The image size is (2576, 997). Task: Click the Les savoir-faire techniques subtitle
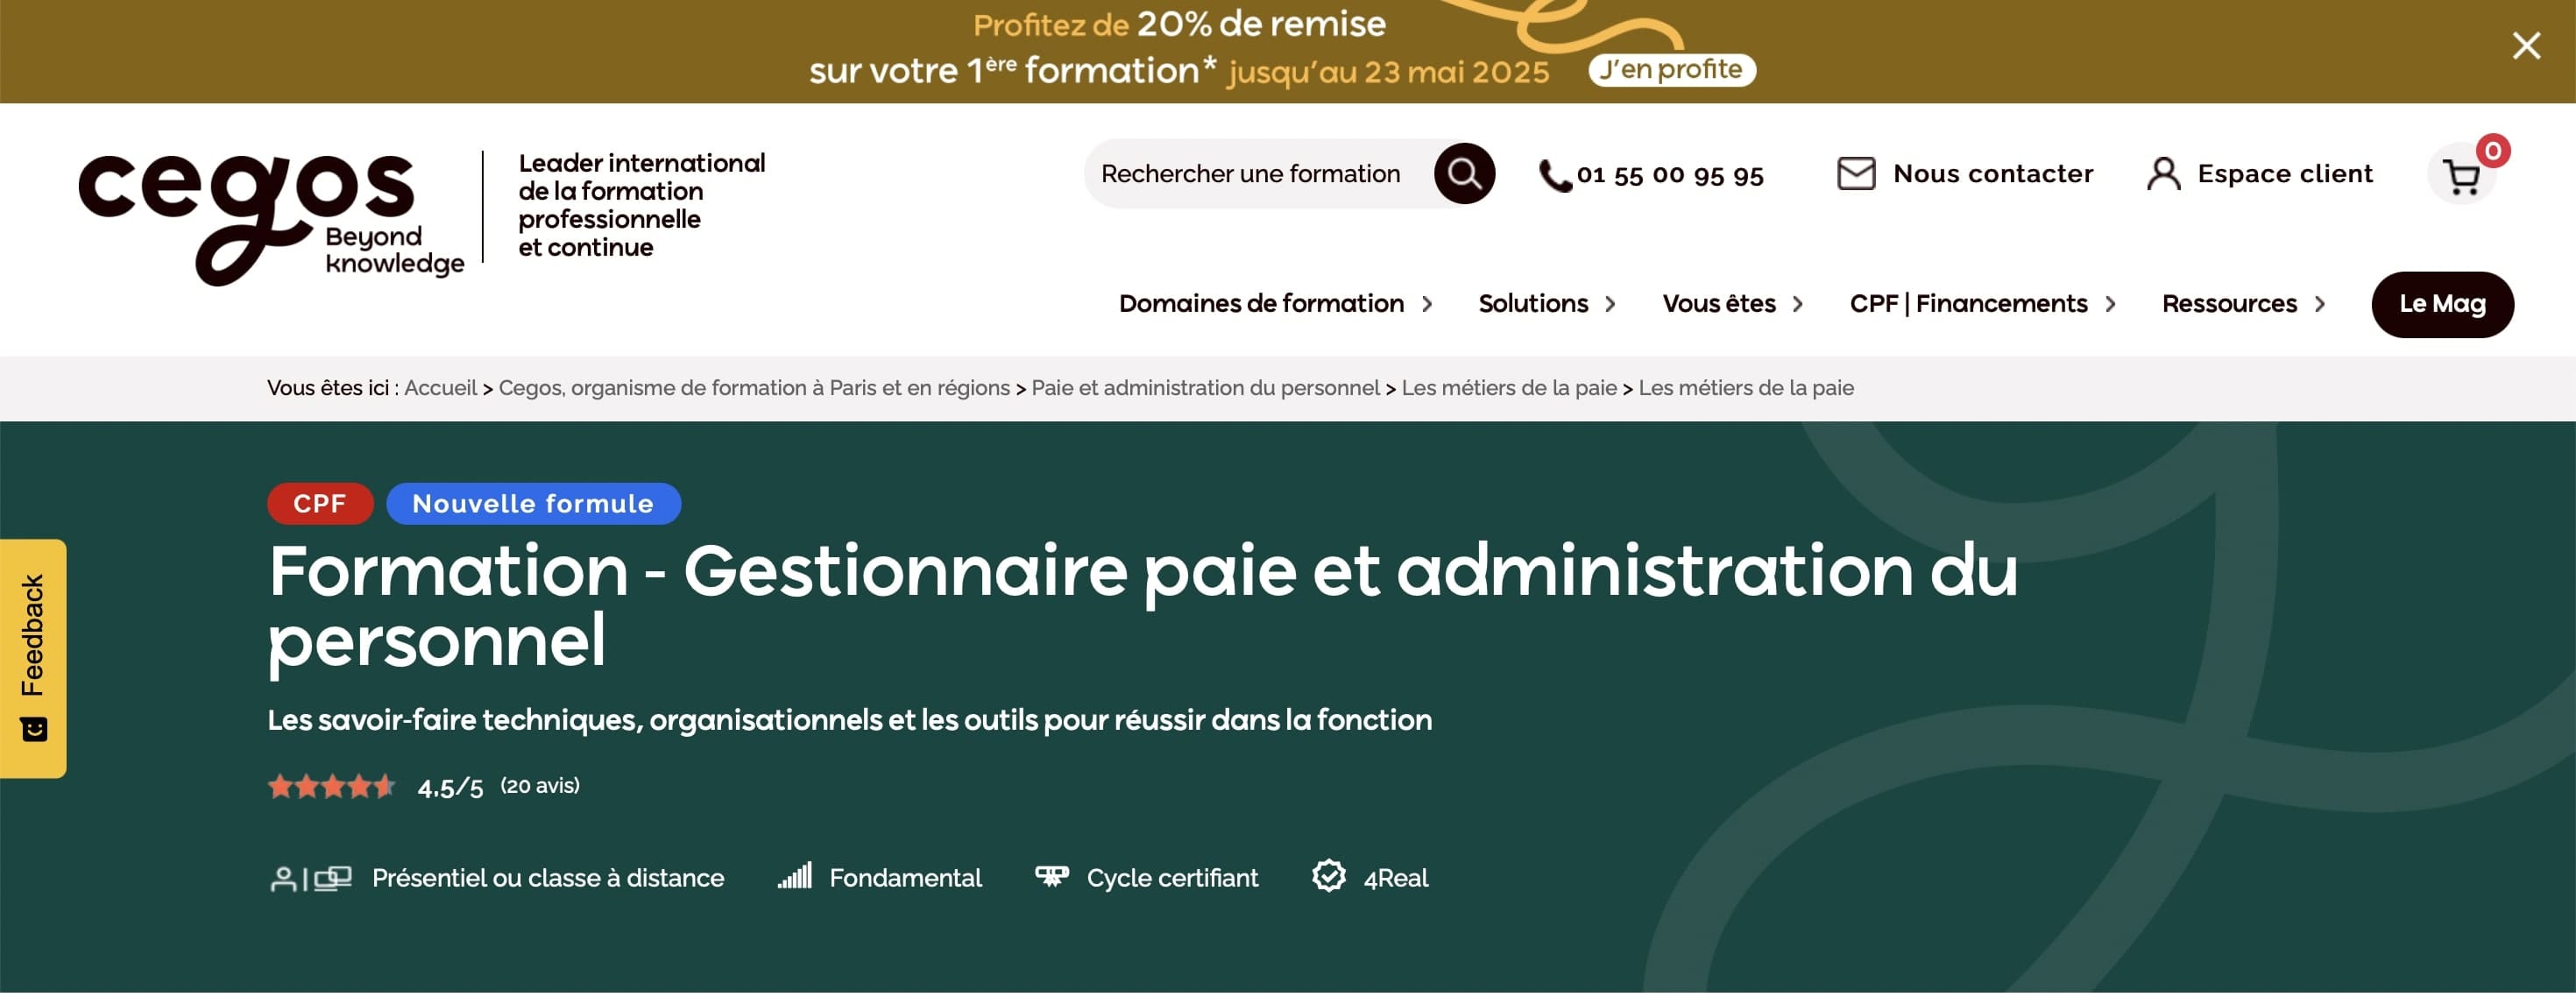click(849, 721)
